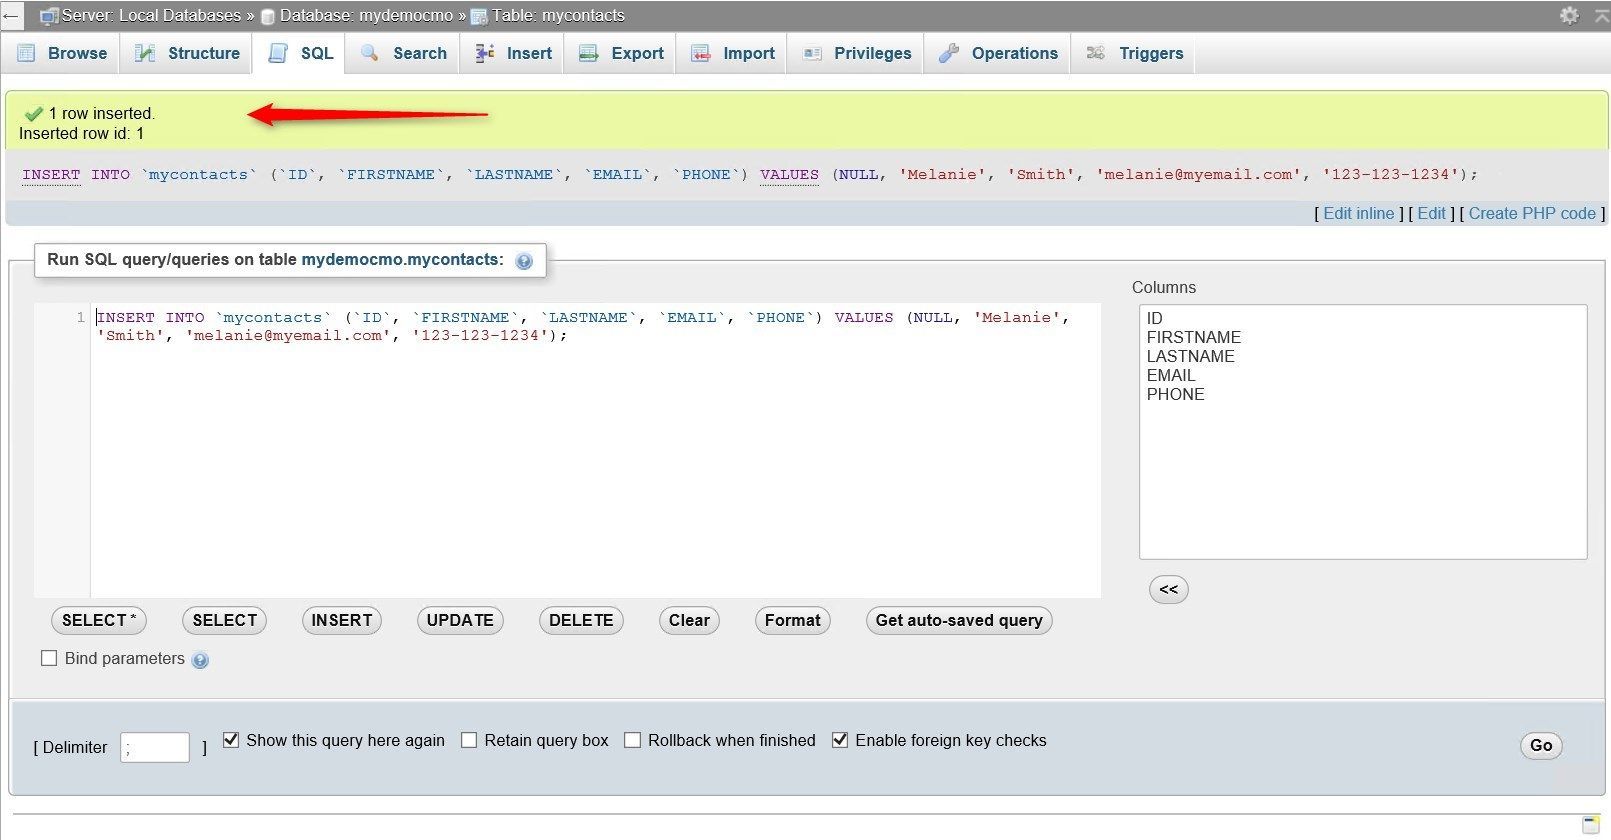Click the back arrow navigation icon
Image resolution: width=1611 pixels, height=840 pixels.
coord(10,15)
